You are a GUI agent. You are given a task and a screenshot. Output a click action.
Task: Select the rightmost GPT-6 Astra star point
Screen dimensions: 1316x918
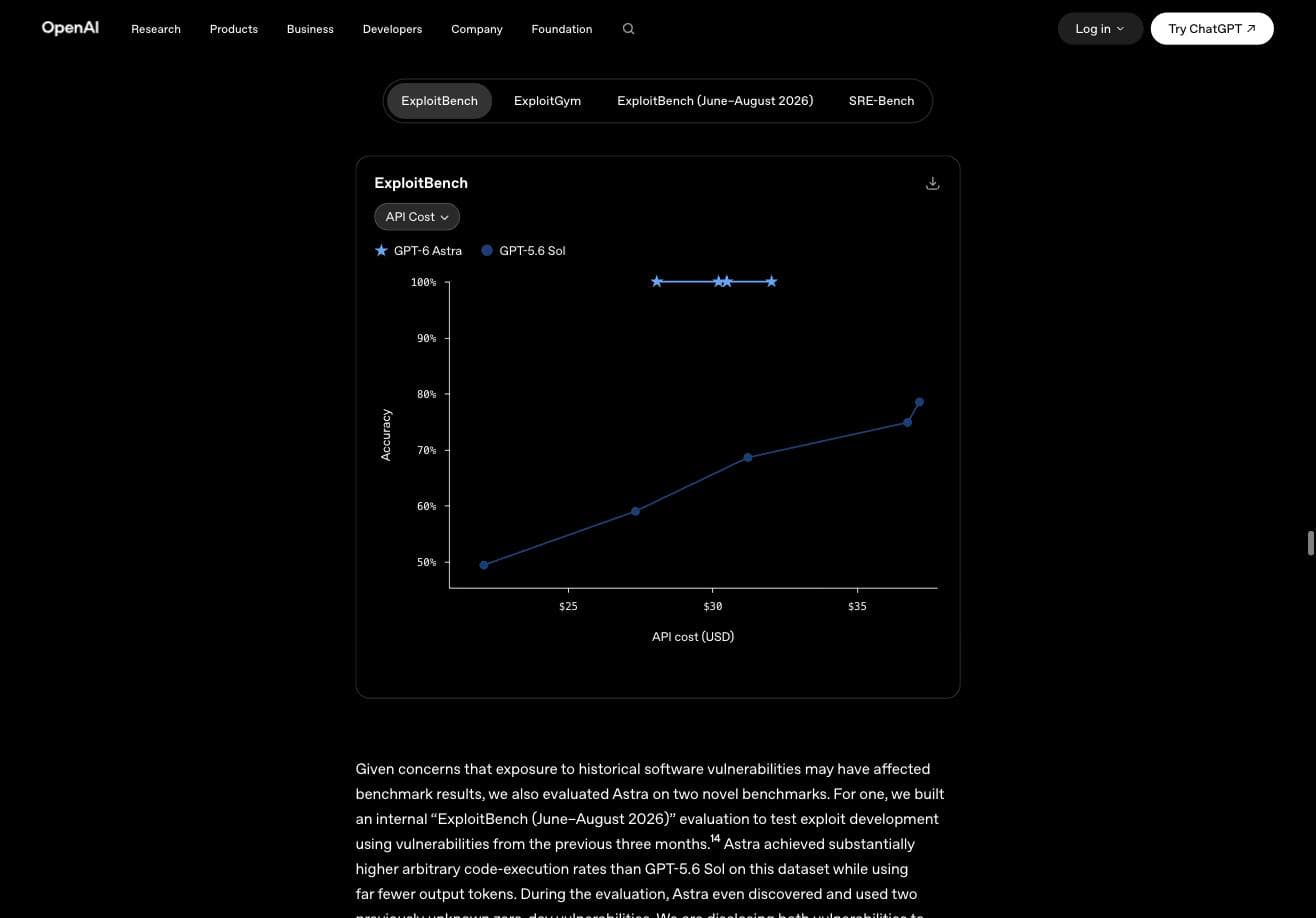click(x=771, y=282)
